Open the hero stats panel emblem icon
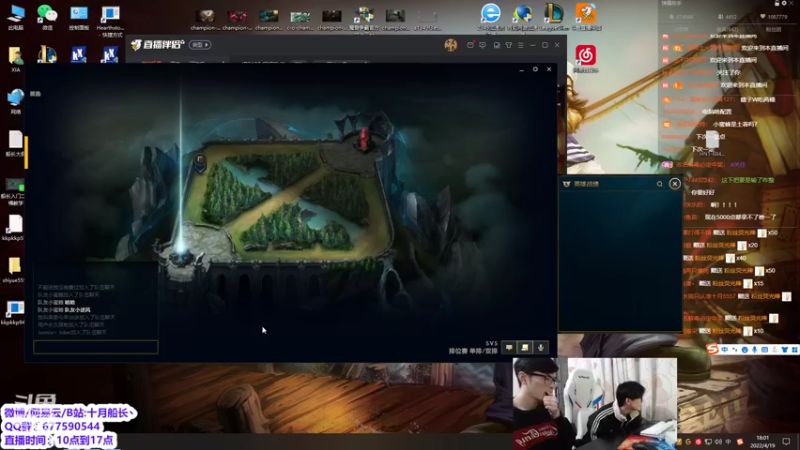The image size is (800, 450). (x=566, y=184)
